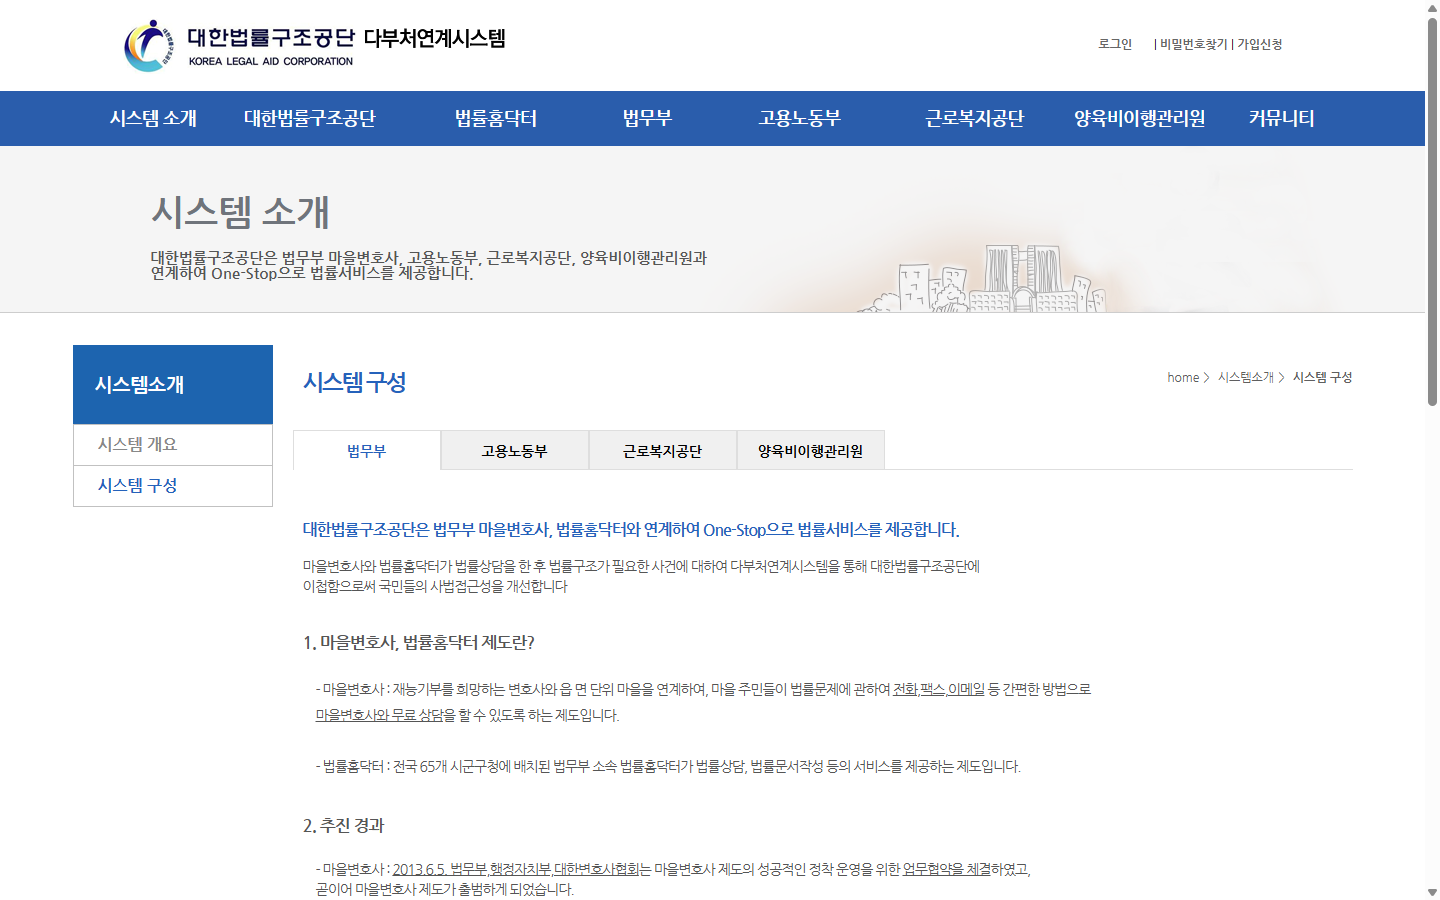Screen dimensions: 1440x900
Task: Click the vertical scrollbar thumb
Action: 1432,210
